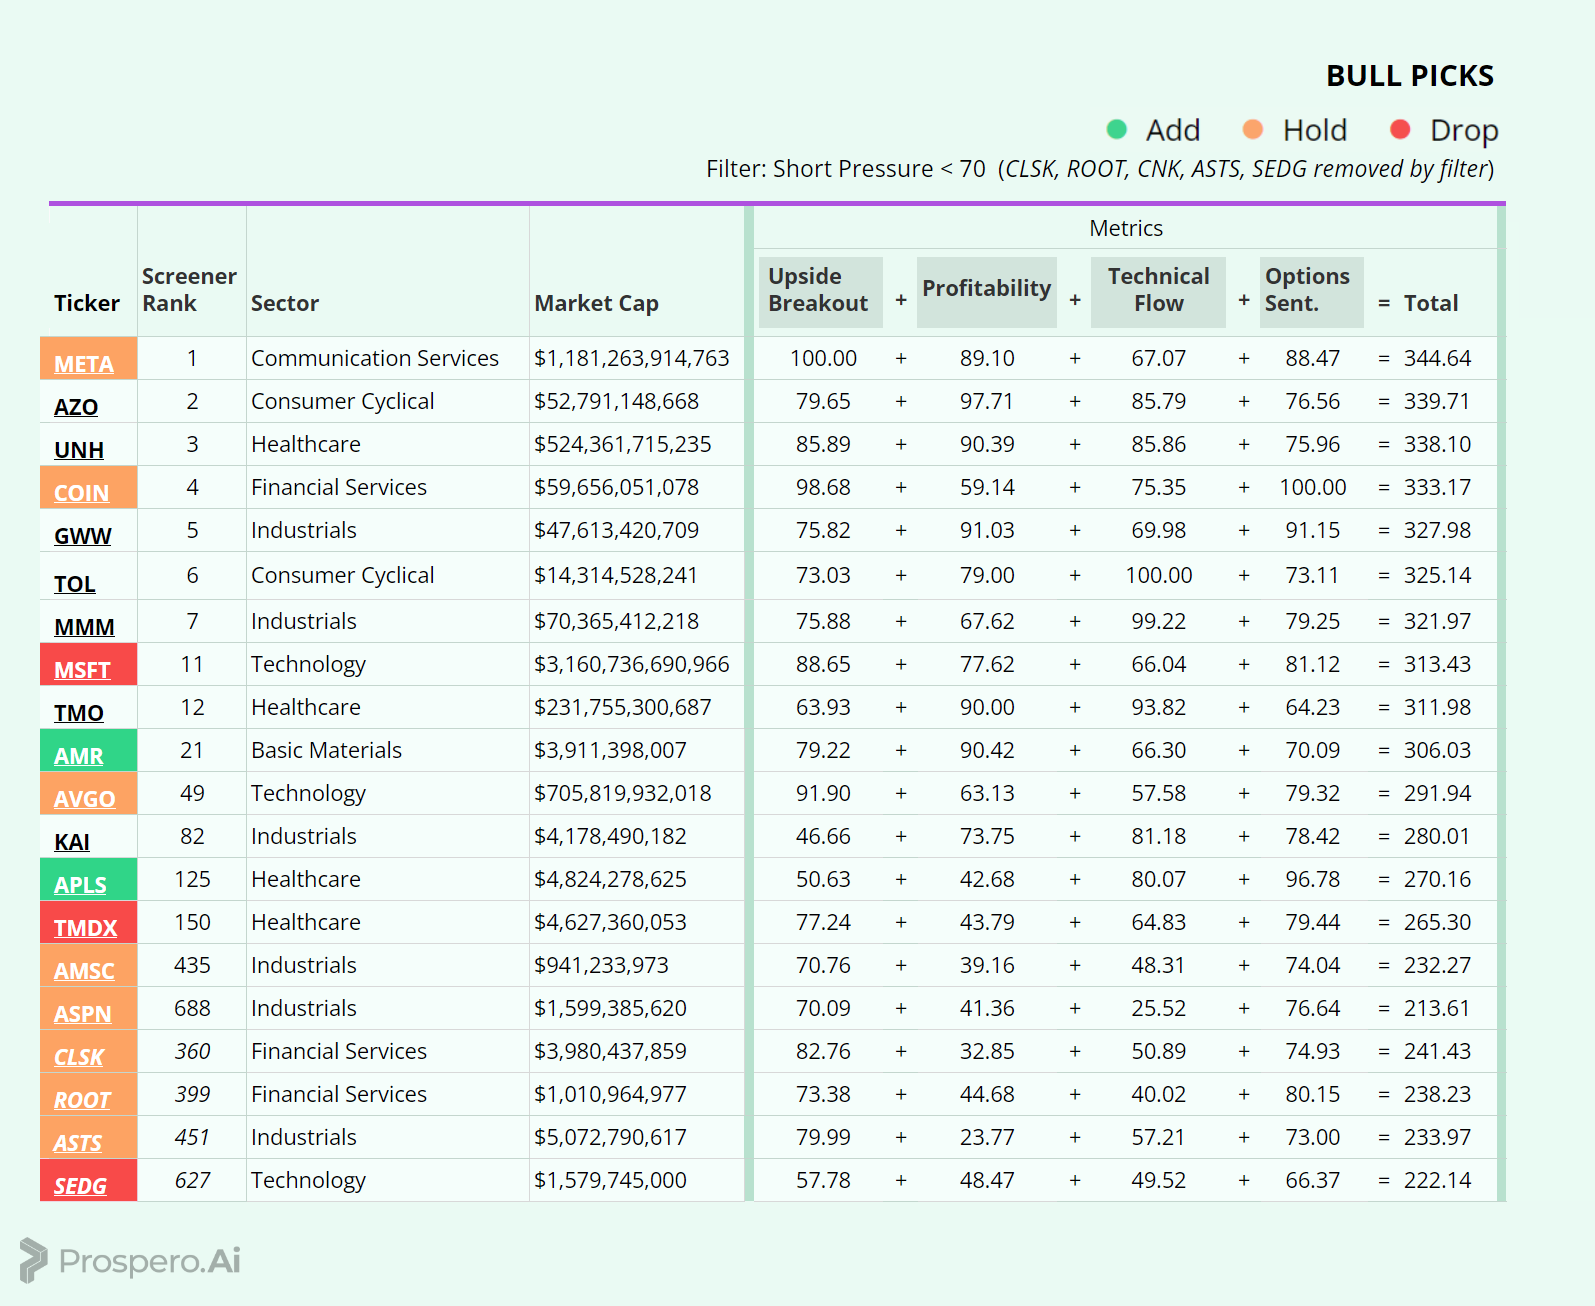Click the Upside Breakout column header
Viewport: 1595px width, 1306px height.
tap(819, 290)
